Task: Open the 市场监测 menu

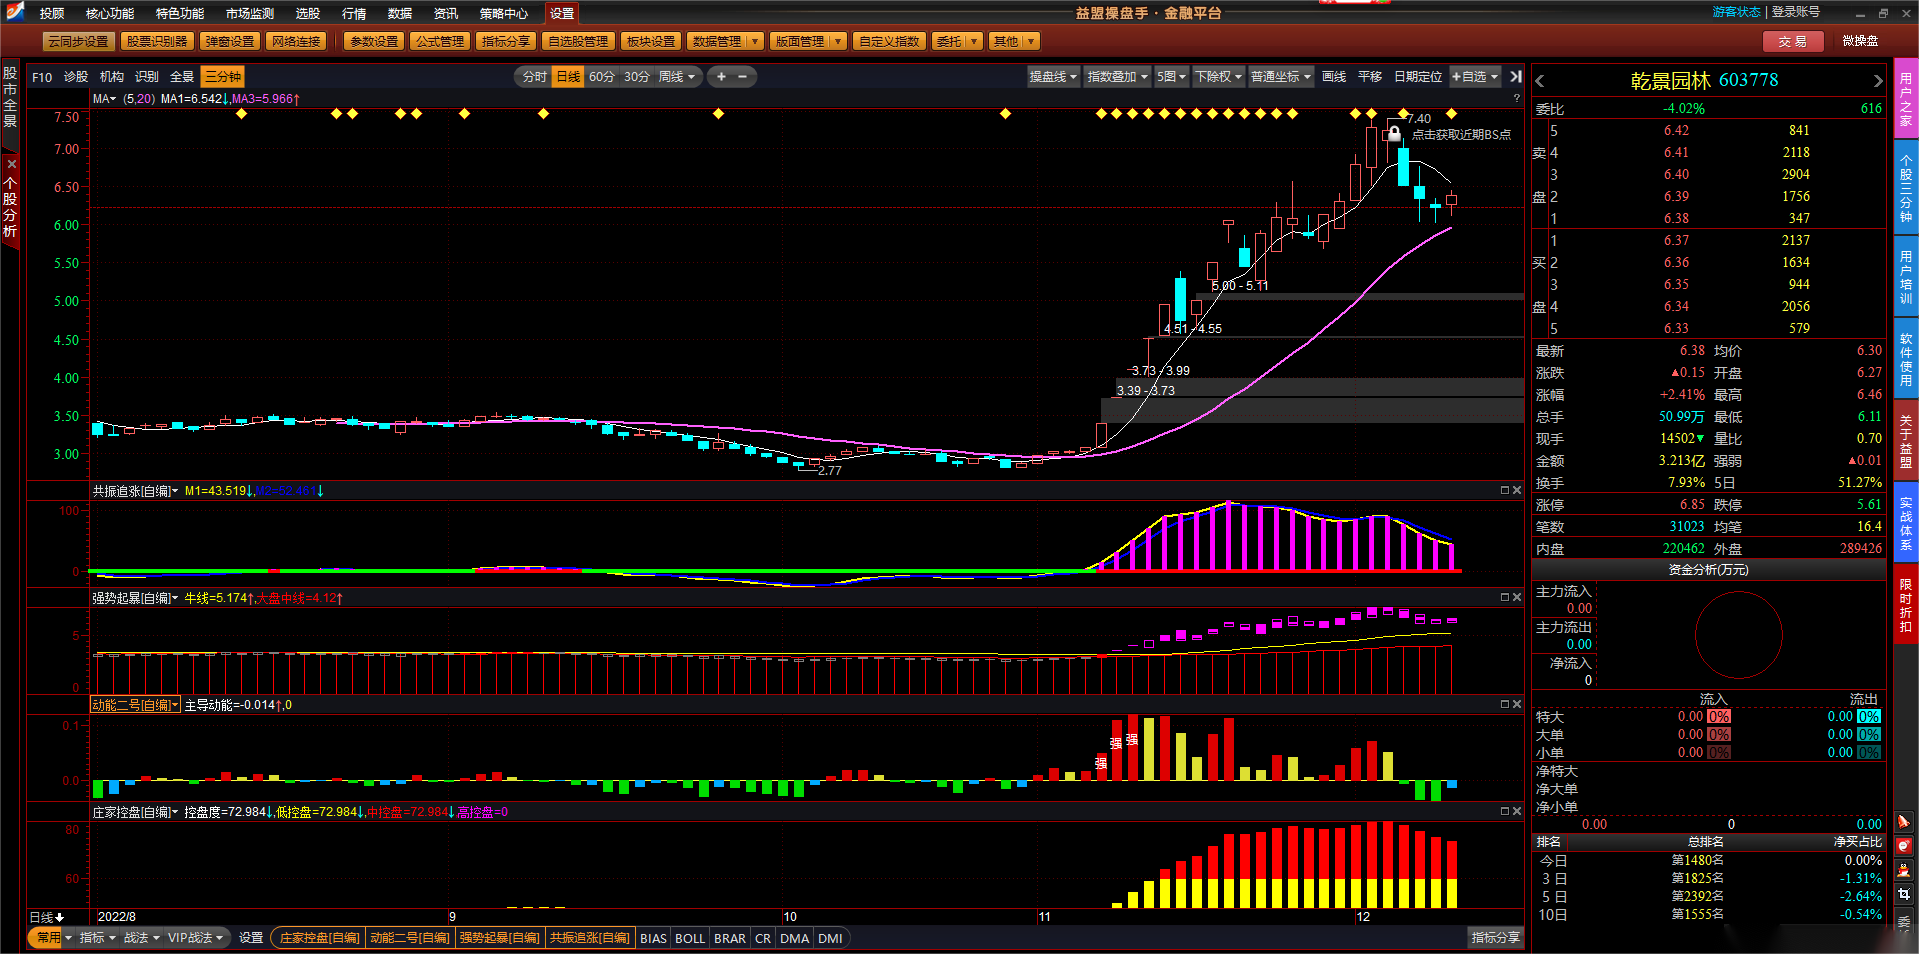Action: tap(249, 13)
